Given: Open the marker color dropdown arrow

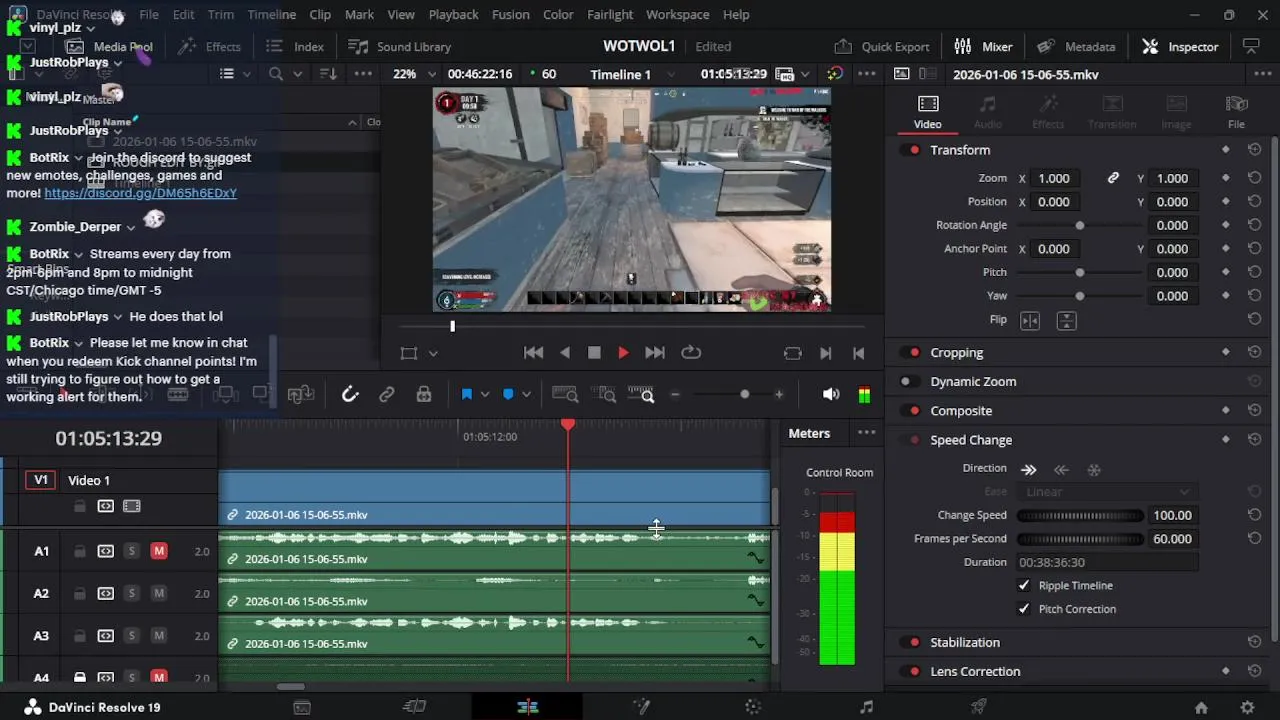Looking at the screenshot, I should coord(526,395).
